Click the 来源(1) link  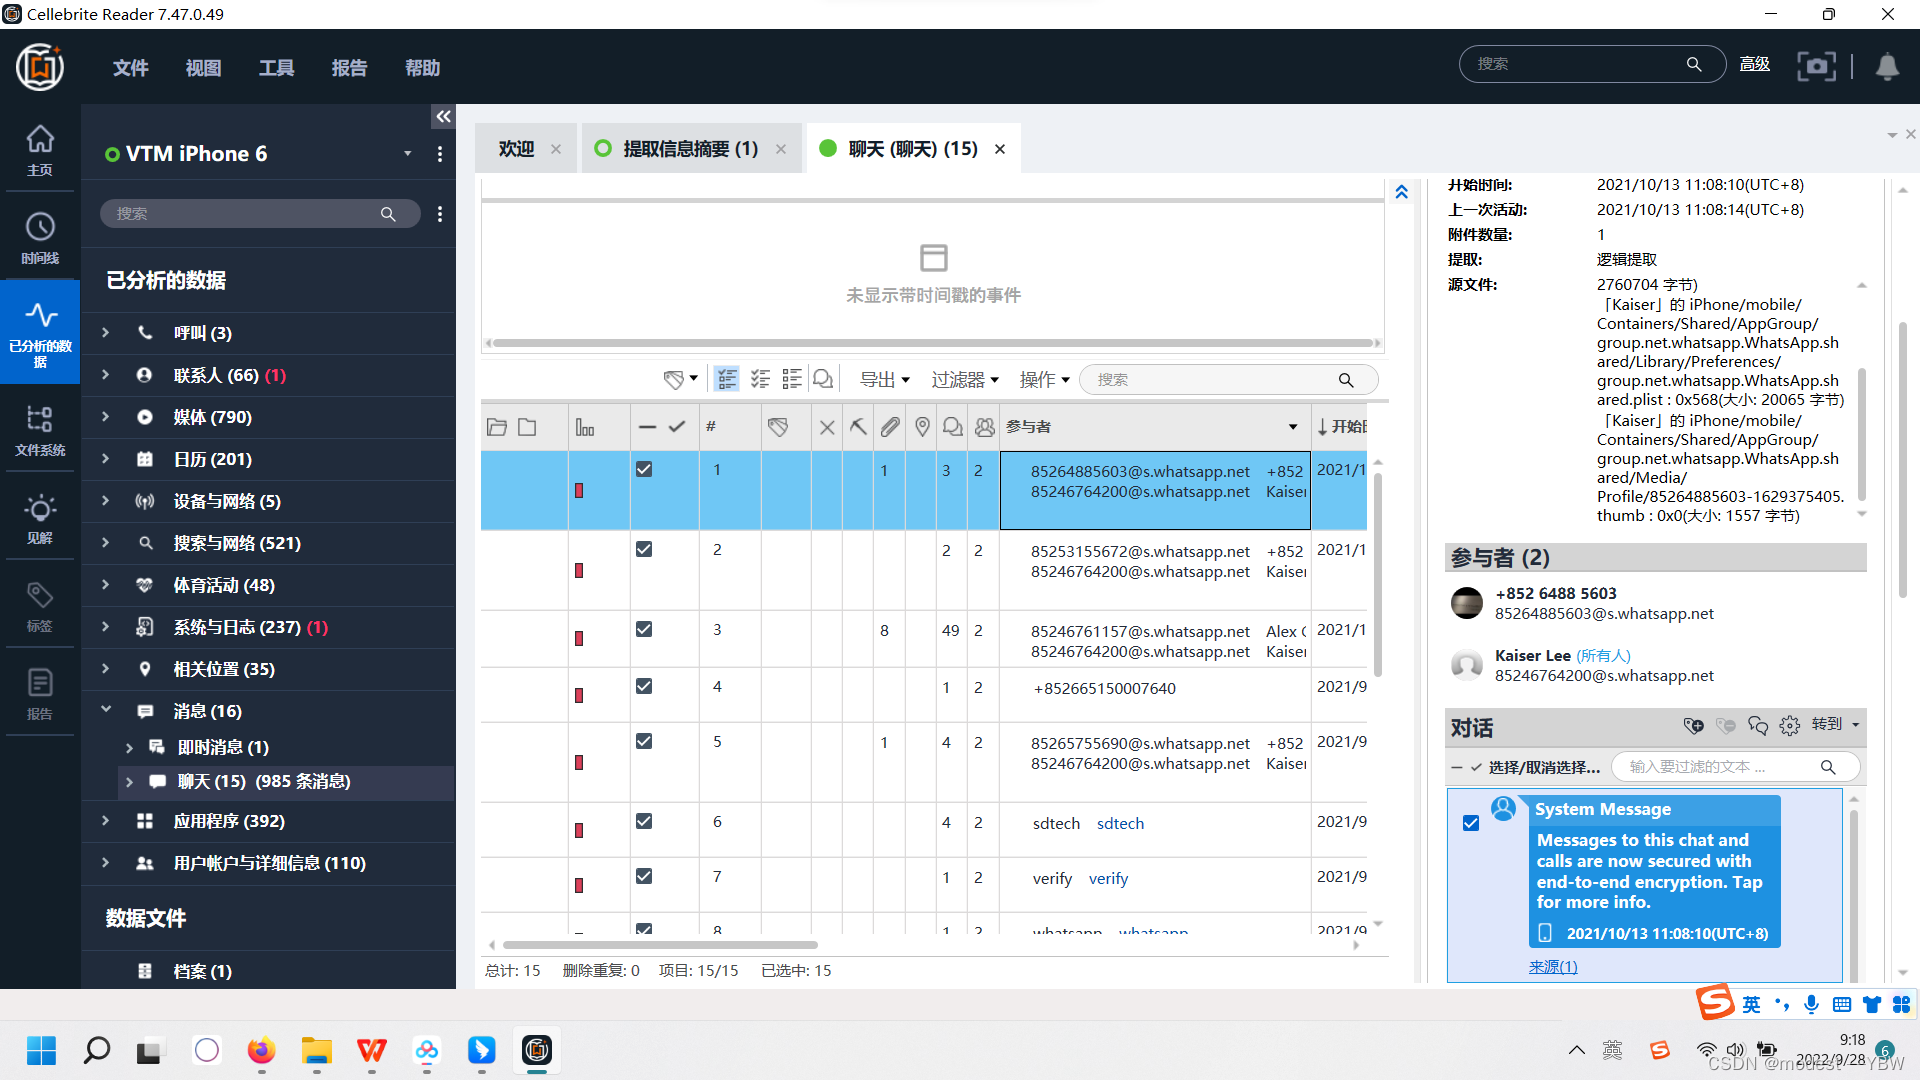[1552, 966]
